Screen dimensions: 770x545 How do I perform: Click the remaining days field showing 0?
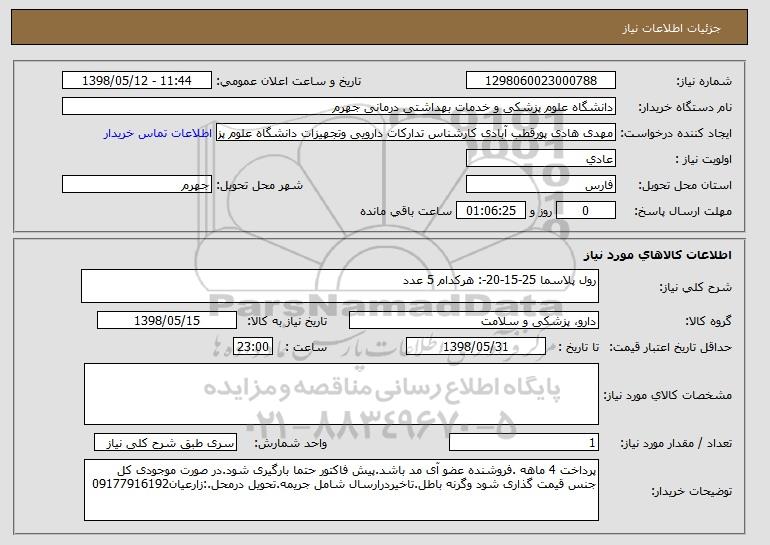pyautogui.click(x=585, y=211)
